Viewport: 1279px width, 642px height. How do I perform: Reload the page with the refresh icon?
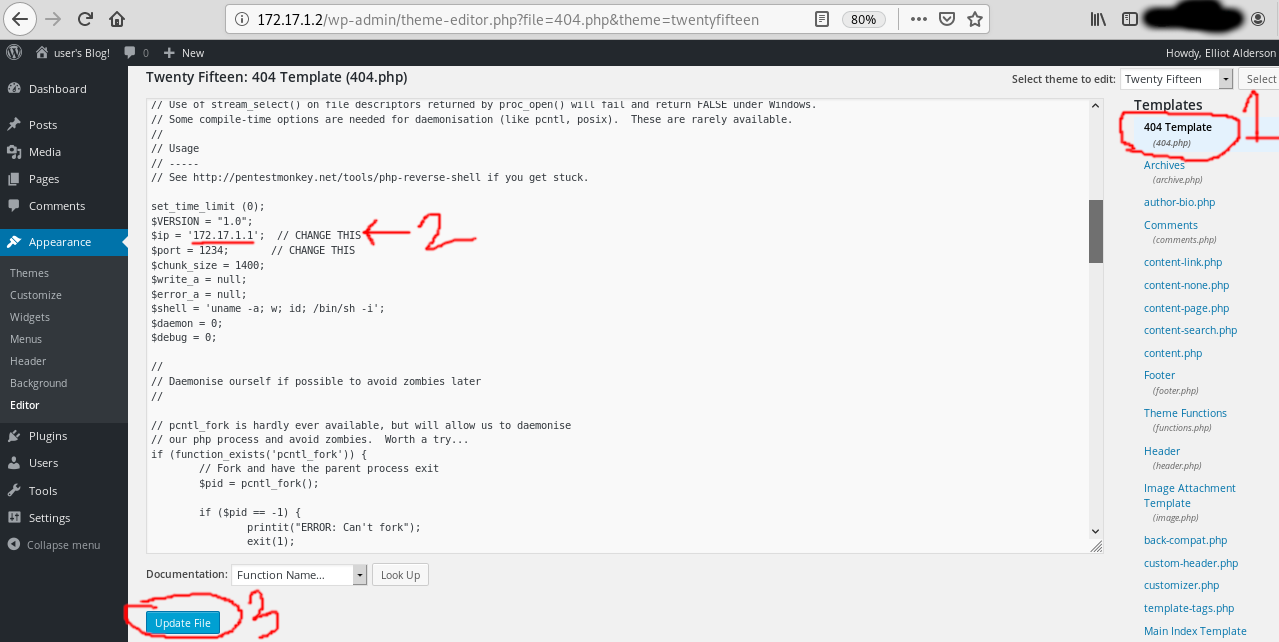[85, 19]
